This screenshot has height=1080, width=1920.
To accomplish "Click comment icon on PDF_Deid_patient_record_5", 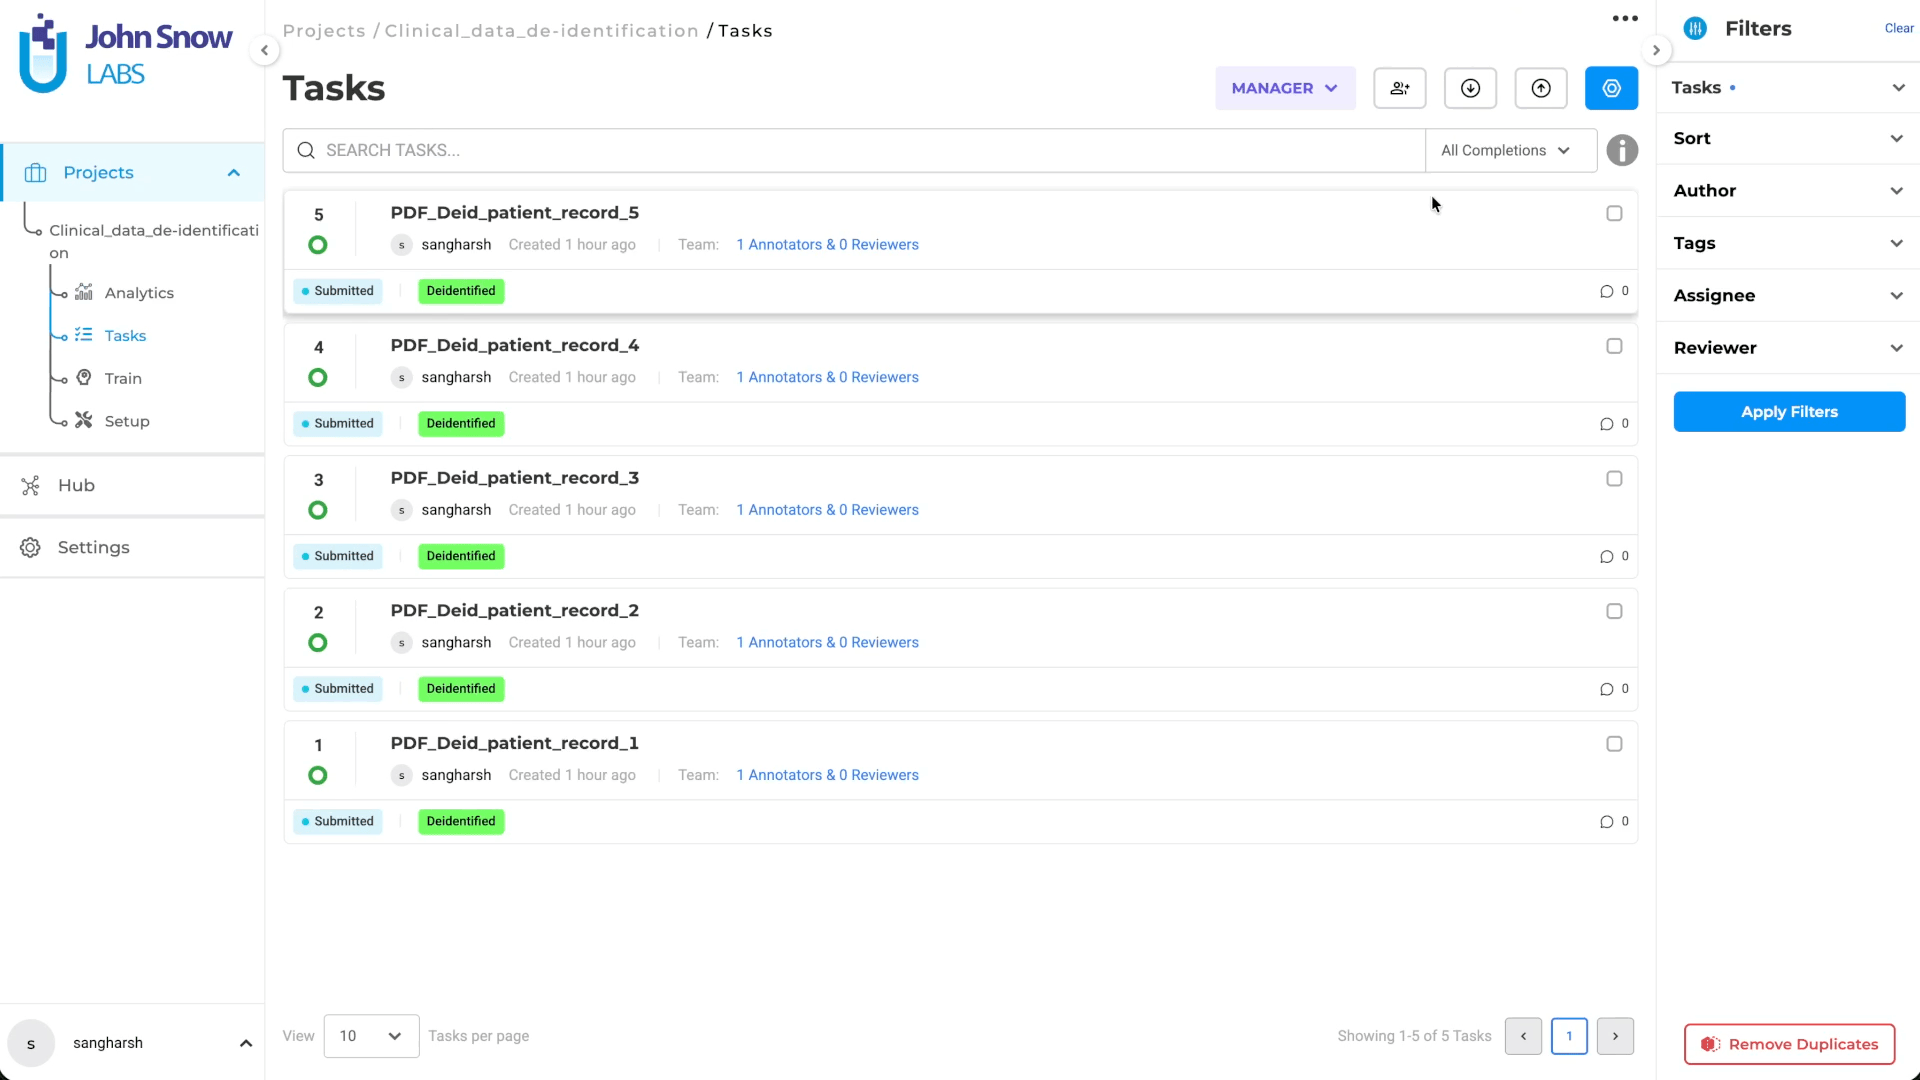I will coord(1606,291).
